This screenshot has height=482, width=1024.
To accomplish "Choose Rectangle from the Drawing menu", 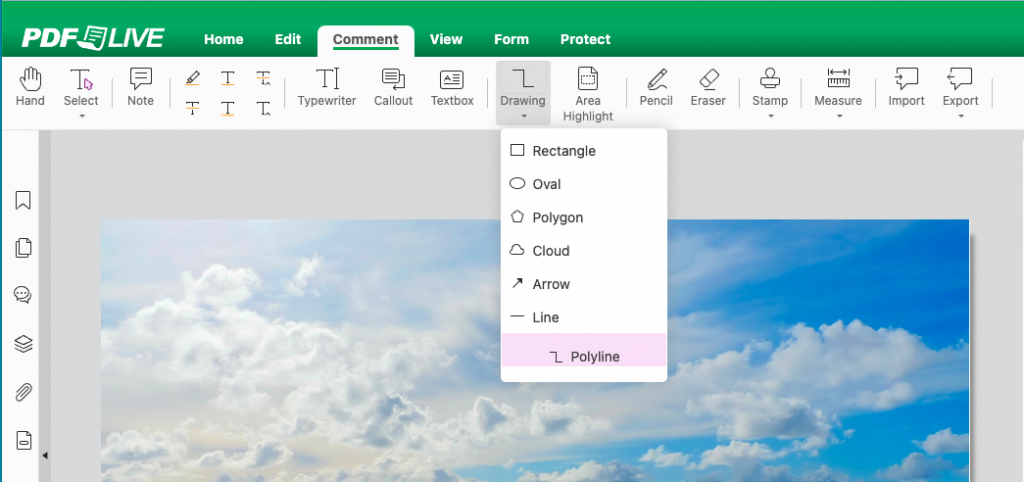I will [584, 151].
